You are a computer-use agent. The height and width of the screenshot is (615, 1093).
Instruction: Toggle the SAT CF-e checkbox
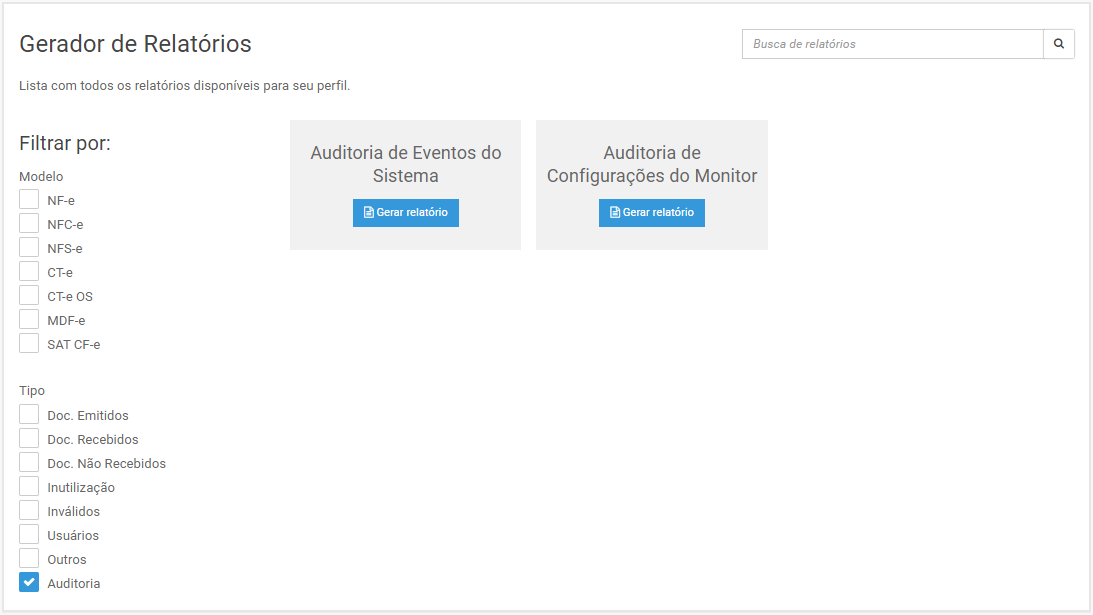point(29,344)
